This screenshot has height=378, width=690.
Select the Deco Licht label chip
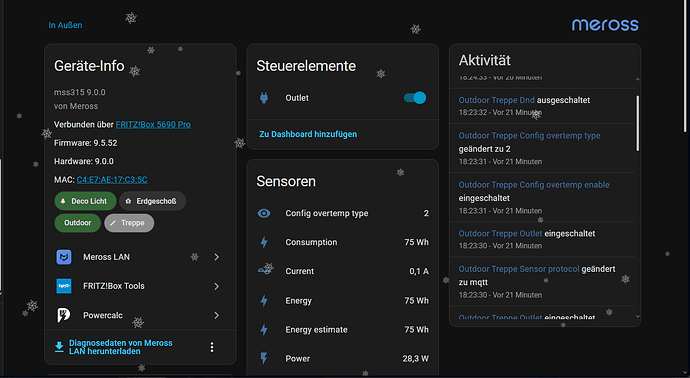click(85, 201)
